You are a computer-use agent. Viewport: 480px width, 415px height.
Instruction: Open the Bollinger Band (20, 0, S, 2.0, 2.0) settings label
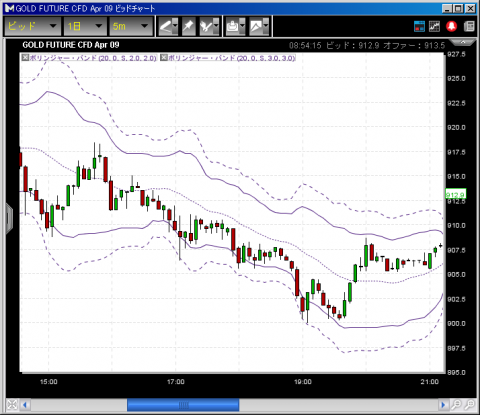coord(93,58)
